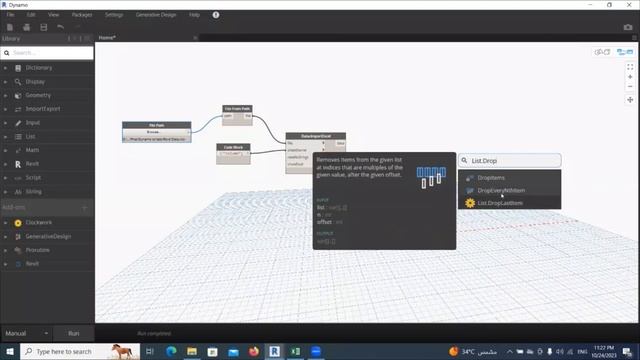Switch to Excel on taskbar
This screenshot has width=640, height=360.
(x=295, y=351)
